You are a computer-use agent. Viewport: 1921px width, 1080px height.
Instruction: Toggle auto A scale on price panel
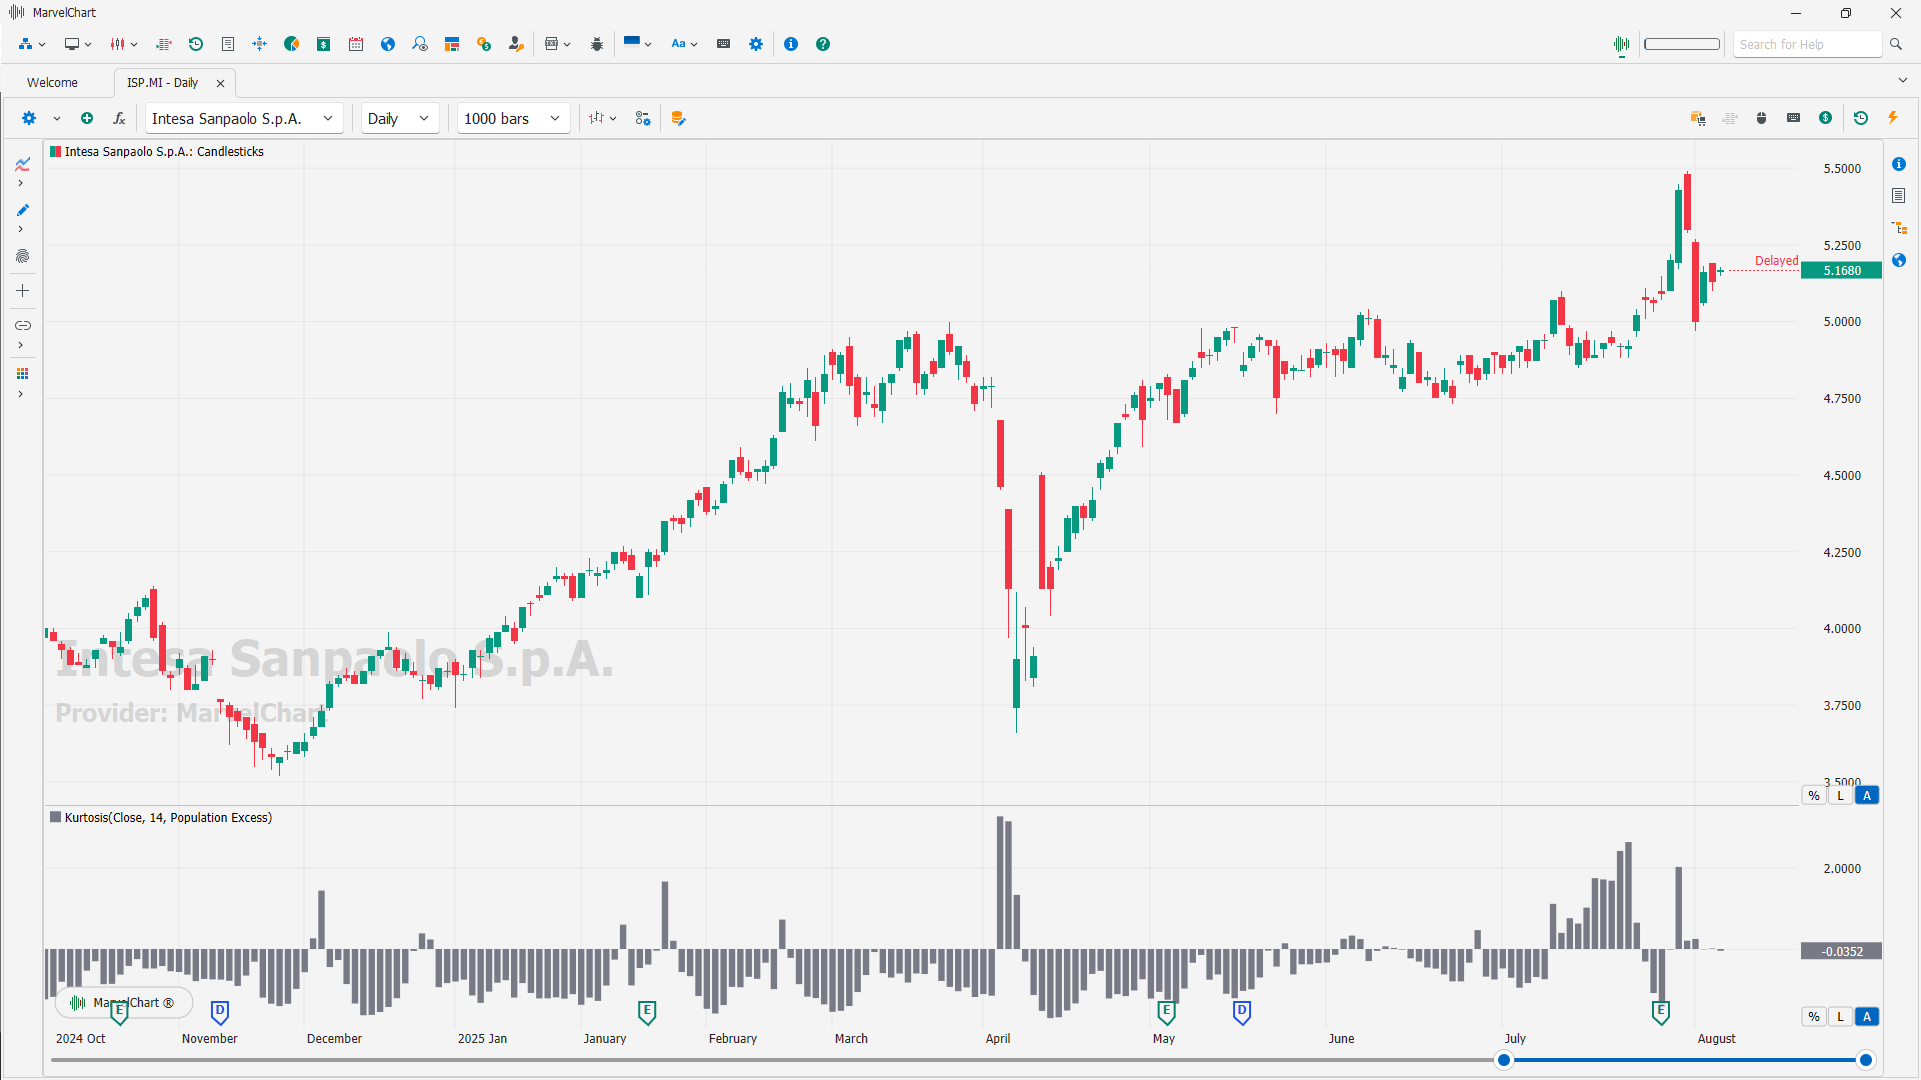pyautogui.click(x=1867, y=796)
